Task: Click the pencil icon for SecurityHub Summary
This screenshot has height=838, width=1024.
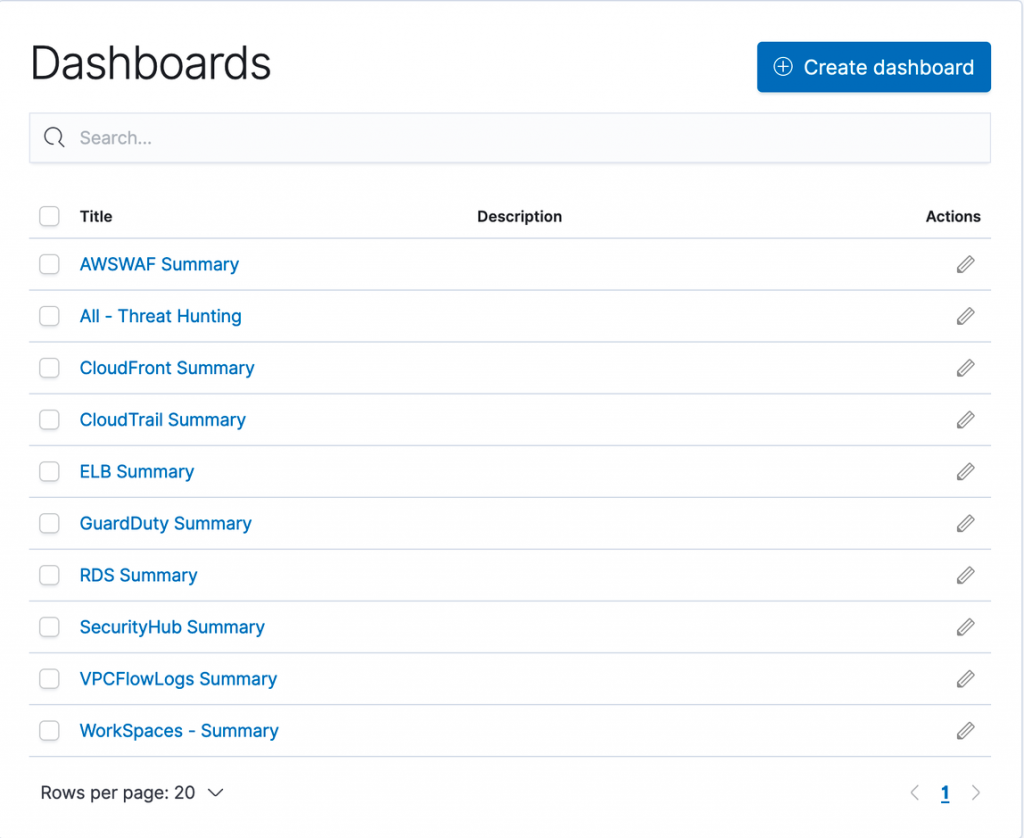Action: [965, 627]
